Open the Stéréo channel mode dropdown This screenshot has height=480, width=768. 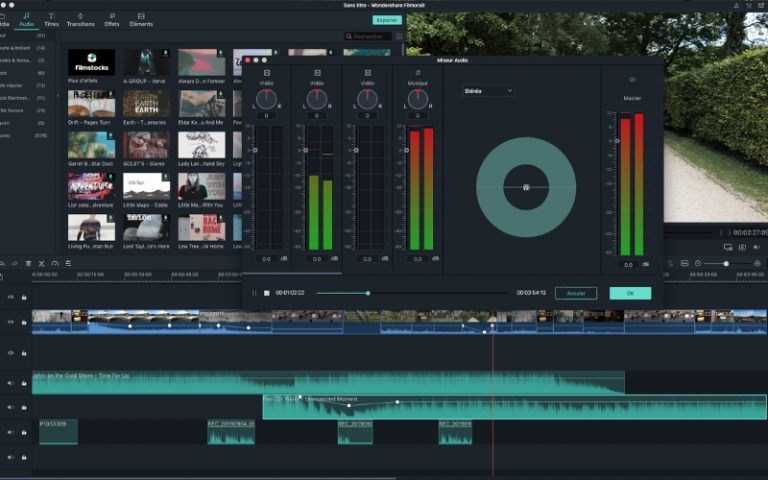point(488,90)
